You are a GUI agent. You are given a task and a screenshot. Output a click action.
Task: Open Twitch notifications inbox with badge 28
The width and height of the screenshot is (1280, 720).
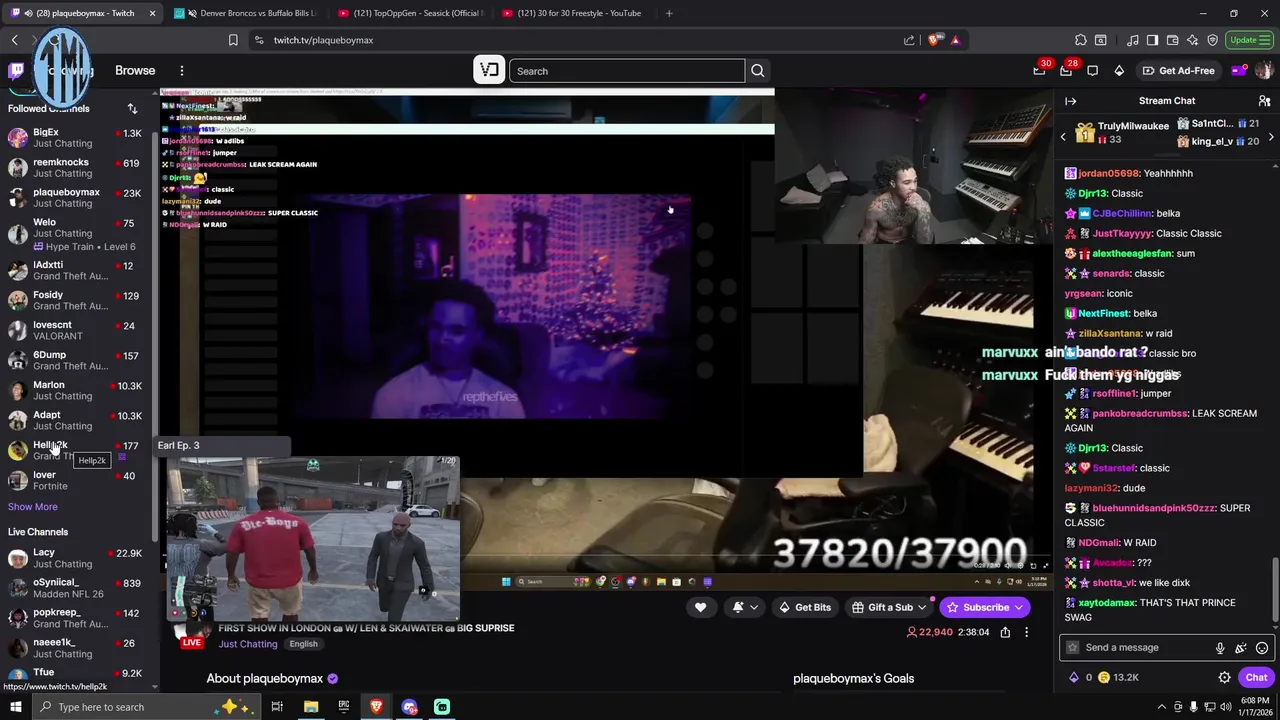click(x=1066, y=71)
